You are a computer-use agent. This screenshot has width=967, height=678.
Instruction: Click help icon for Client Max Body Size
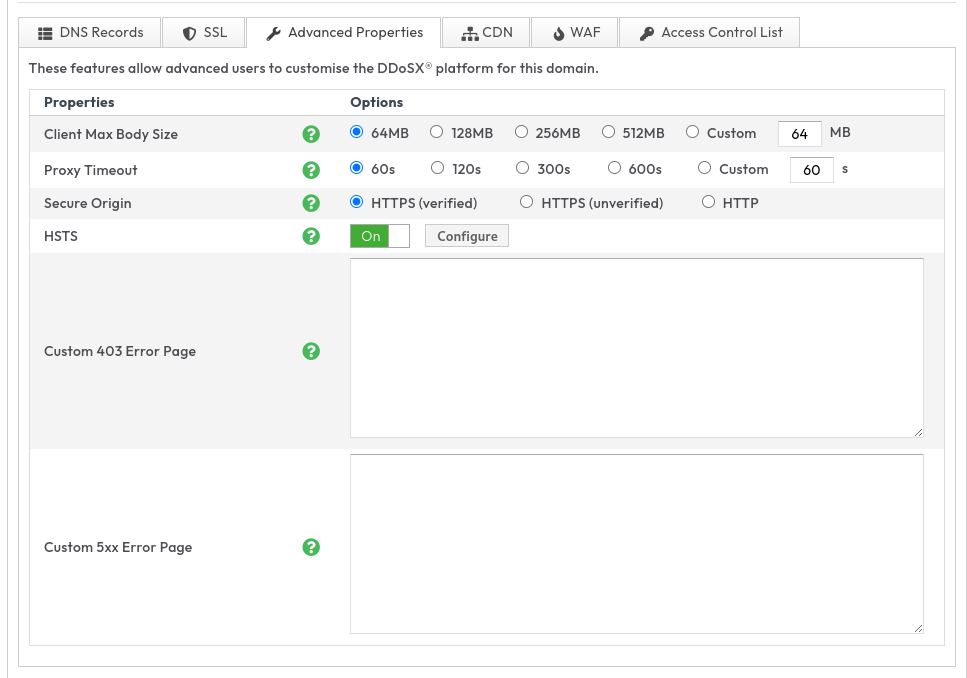point(311,134)
